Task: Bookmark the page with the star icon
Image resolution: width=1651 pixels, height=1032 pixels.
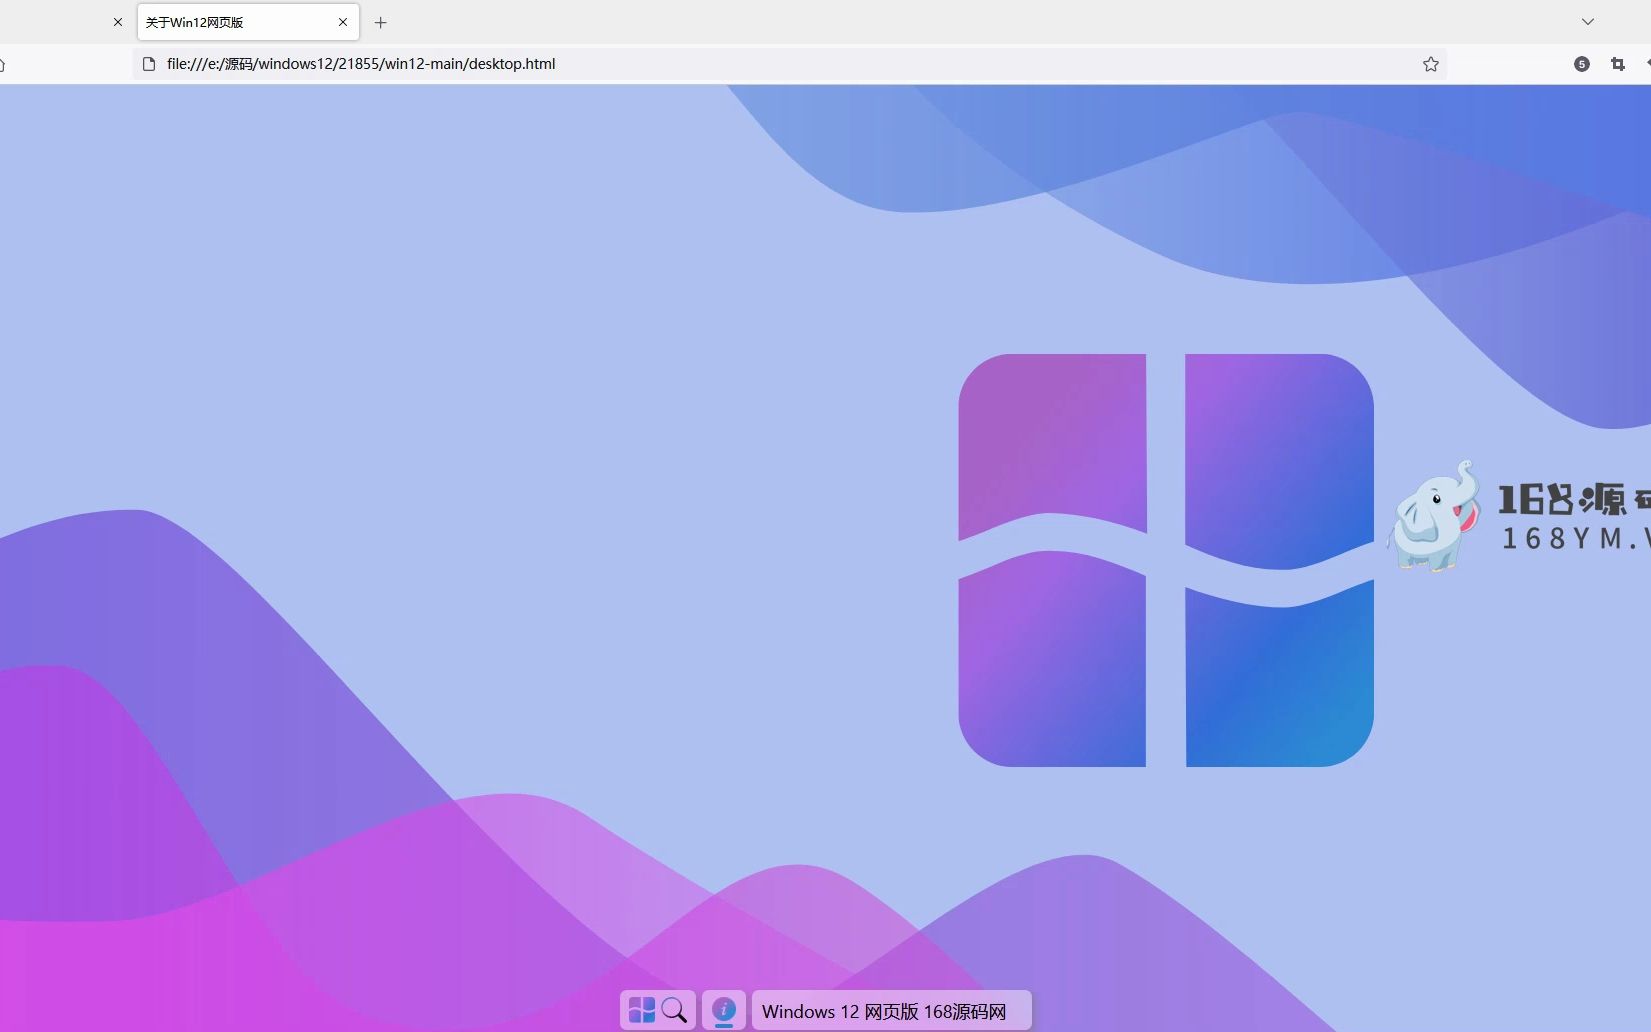Action: pyautogui.click(x=1430, y=64)
